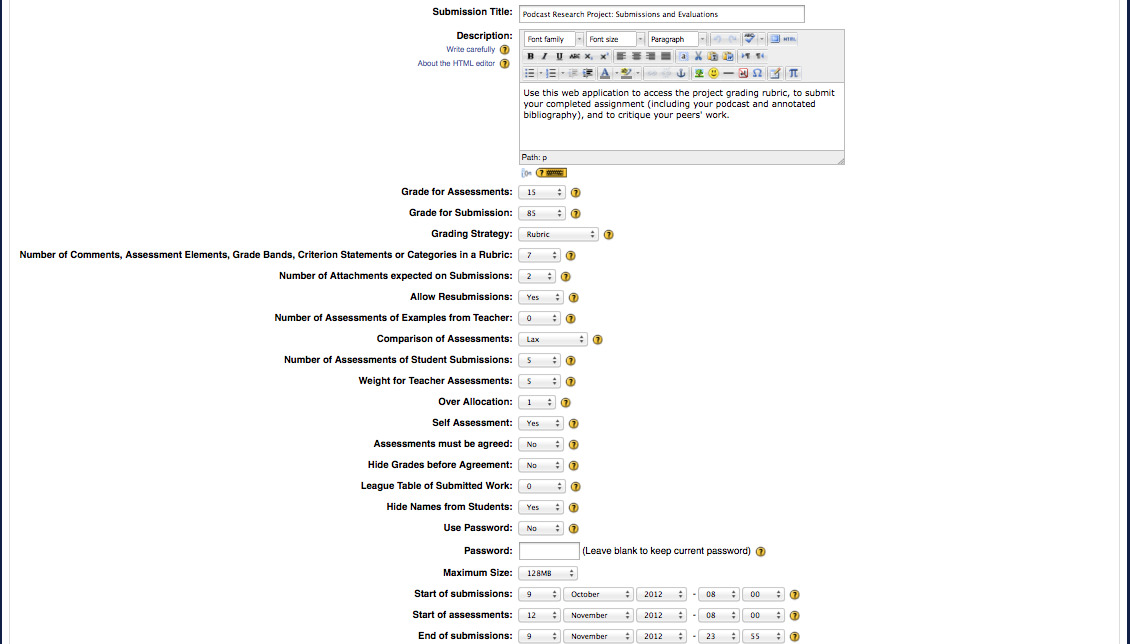This screenshot has width=1130, height=644.
Task: Insert an emoticon with the smiley icon
Action: (x=713, y=73)
